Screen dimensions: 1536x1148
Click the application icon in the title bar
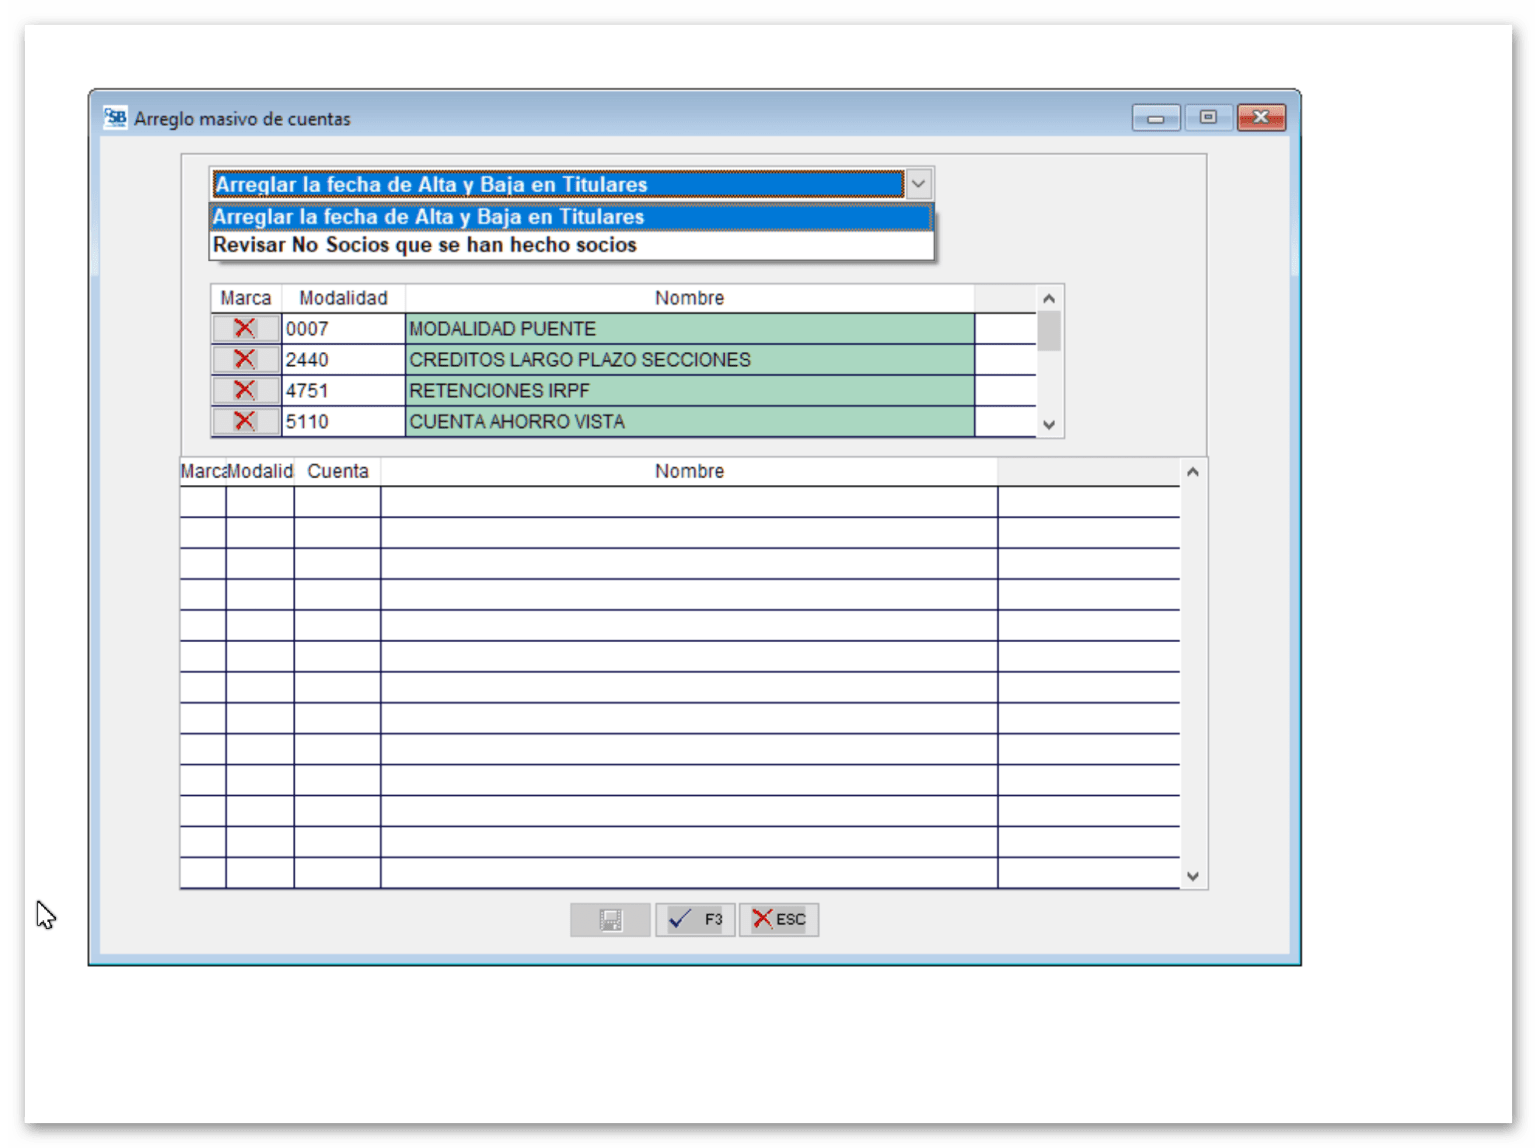[x=116, y=118]
